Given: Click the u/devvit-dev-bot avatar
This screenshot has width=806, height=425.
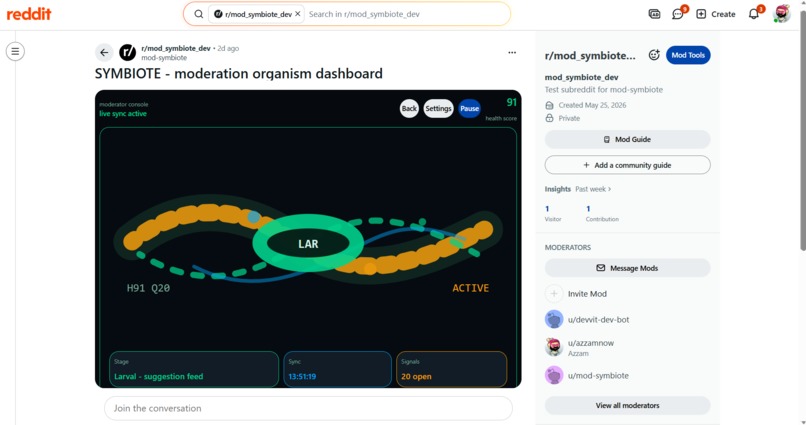Looking at the screenshot, I should (554, 319).
